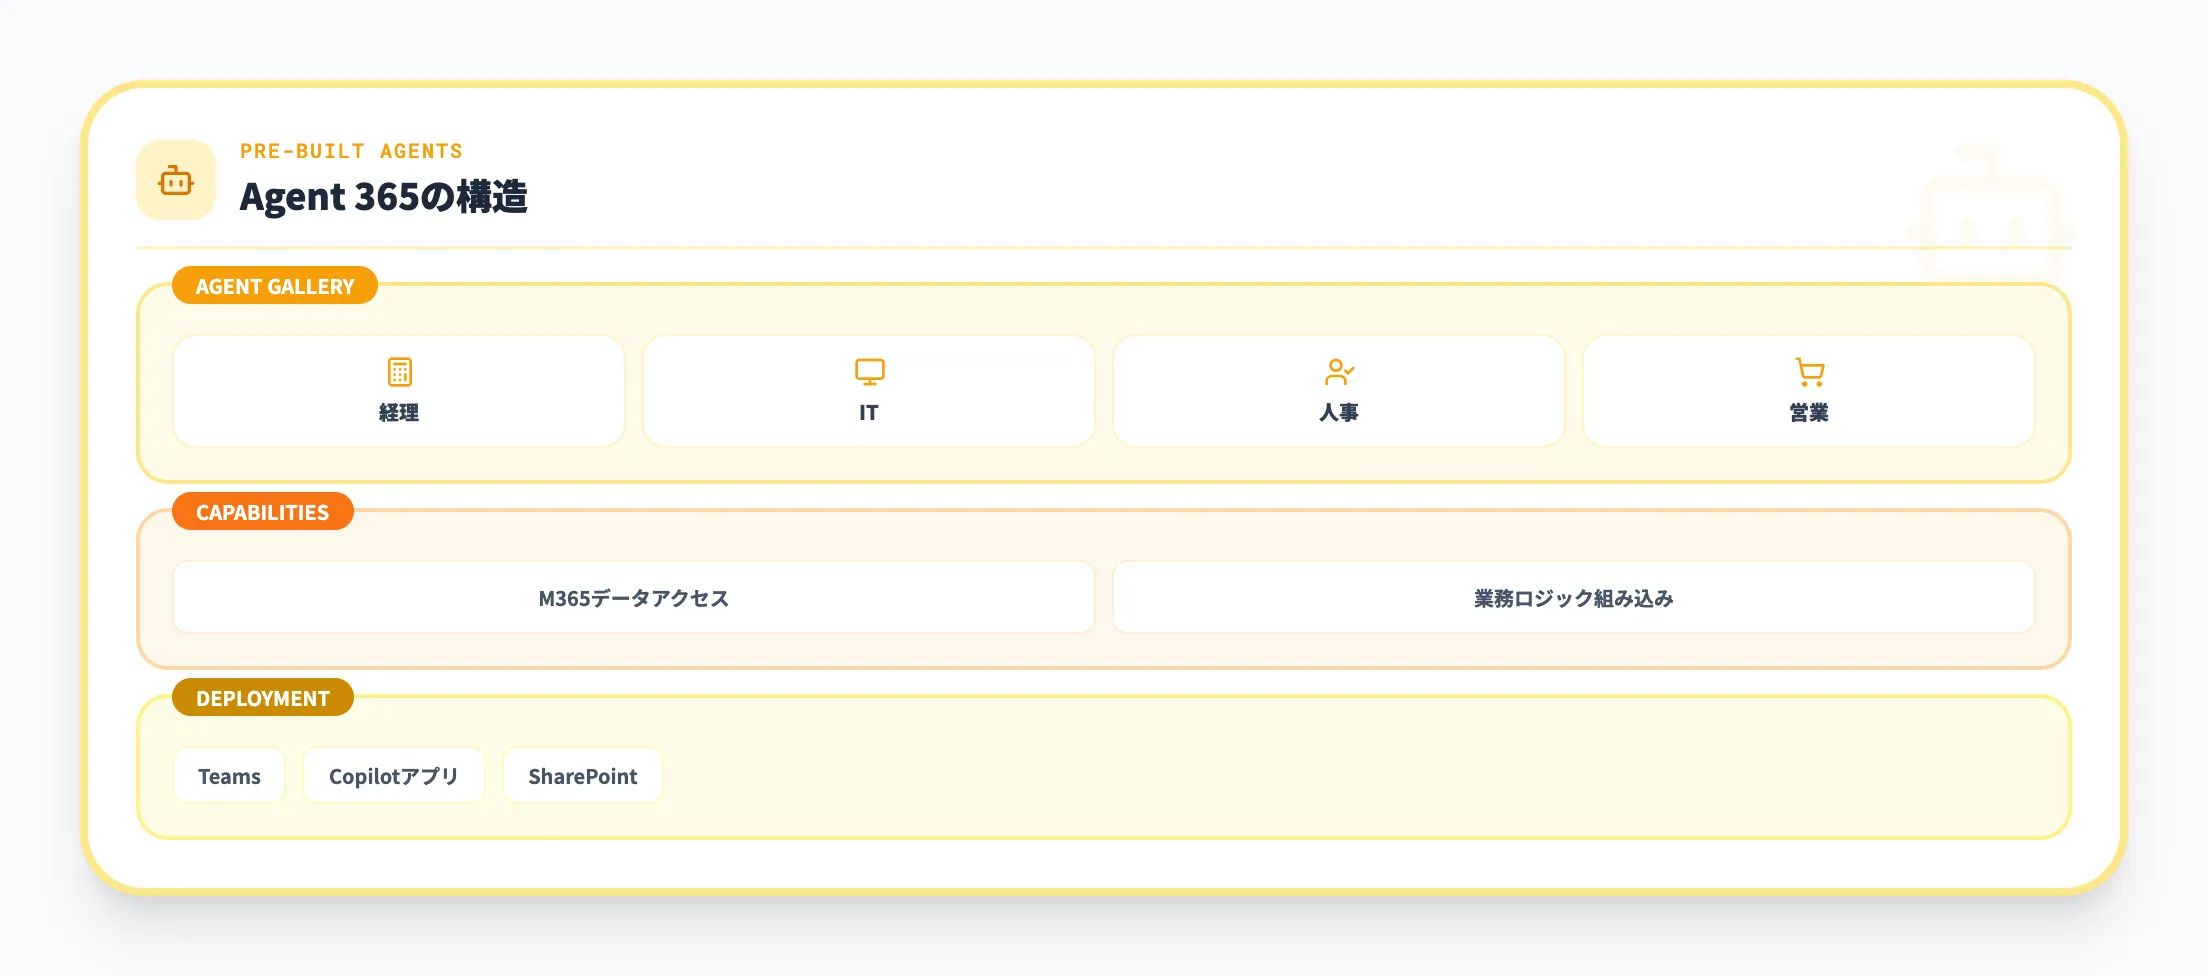Click the calculator icon in the 経理 card
Screen dimensions: 2208x976
tap(399, 372)
